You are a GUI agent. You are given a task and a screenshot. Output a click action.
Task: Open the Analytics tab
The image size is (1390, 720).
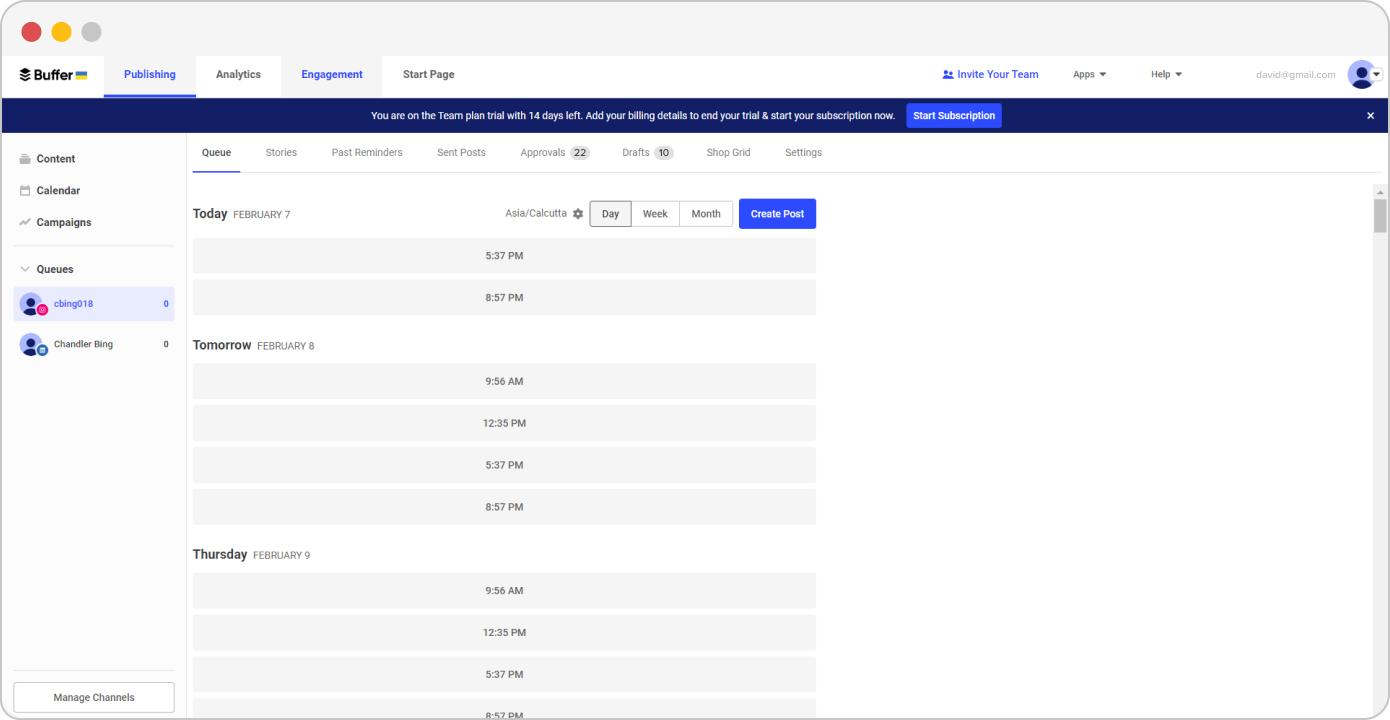tap(238, 75)
